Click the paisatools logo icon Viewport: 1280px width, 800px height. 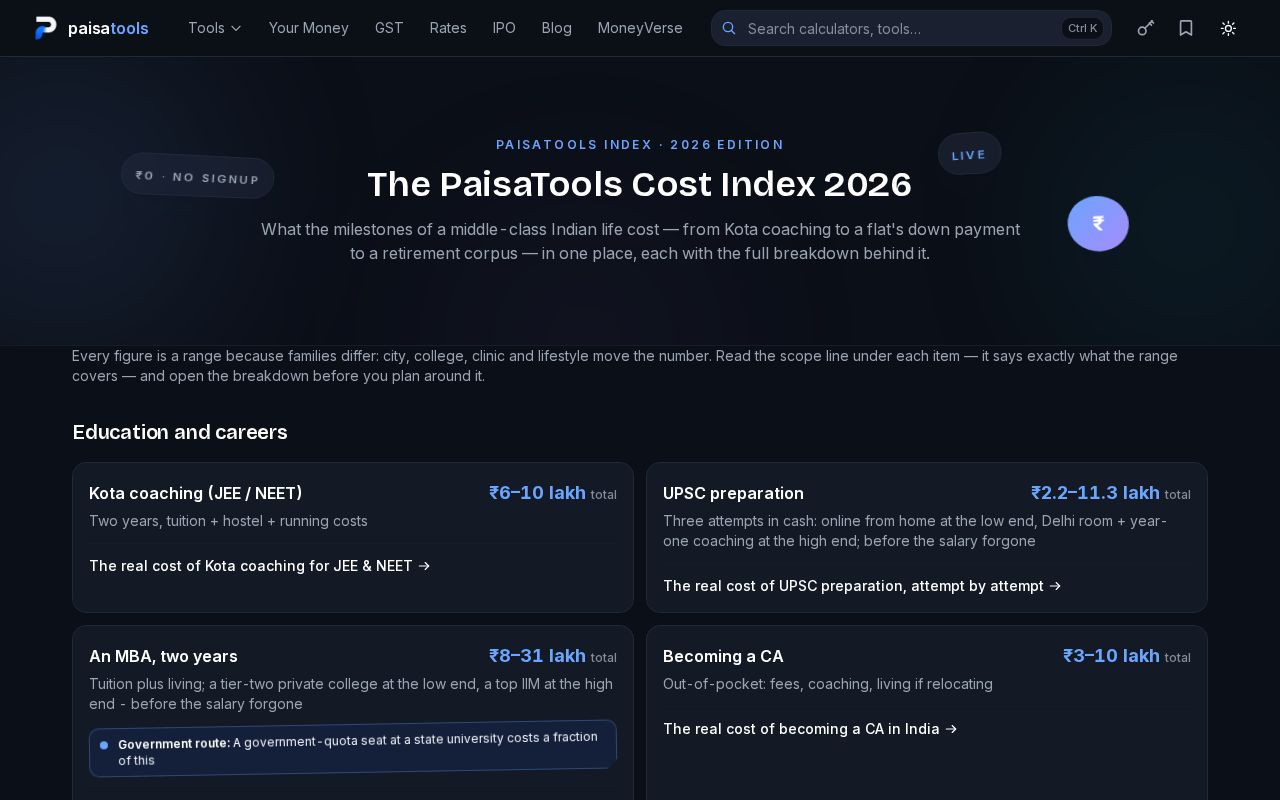click(46, 28)
